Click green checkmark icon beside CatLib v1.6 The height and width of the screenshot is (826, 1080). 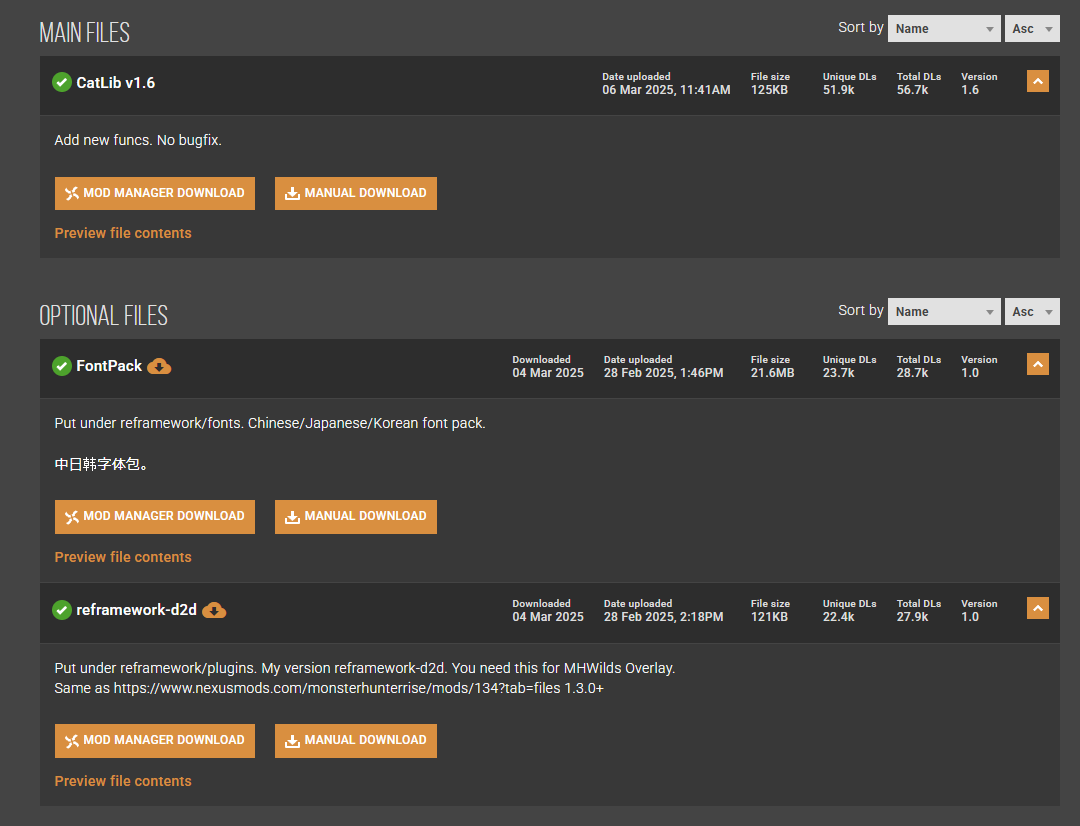coord(62,83)
